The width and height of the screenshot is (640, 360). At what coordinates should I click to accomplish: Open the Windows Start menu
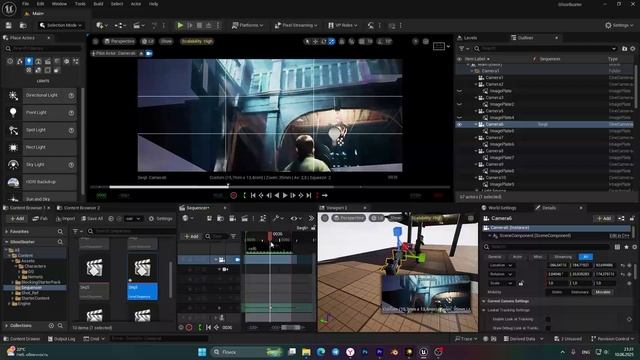(x=202, y=352)
